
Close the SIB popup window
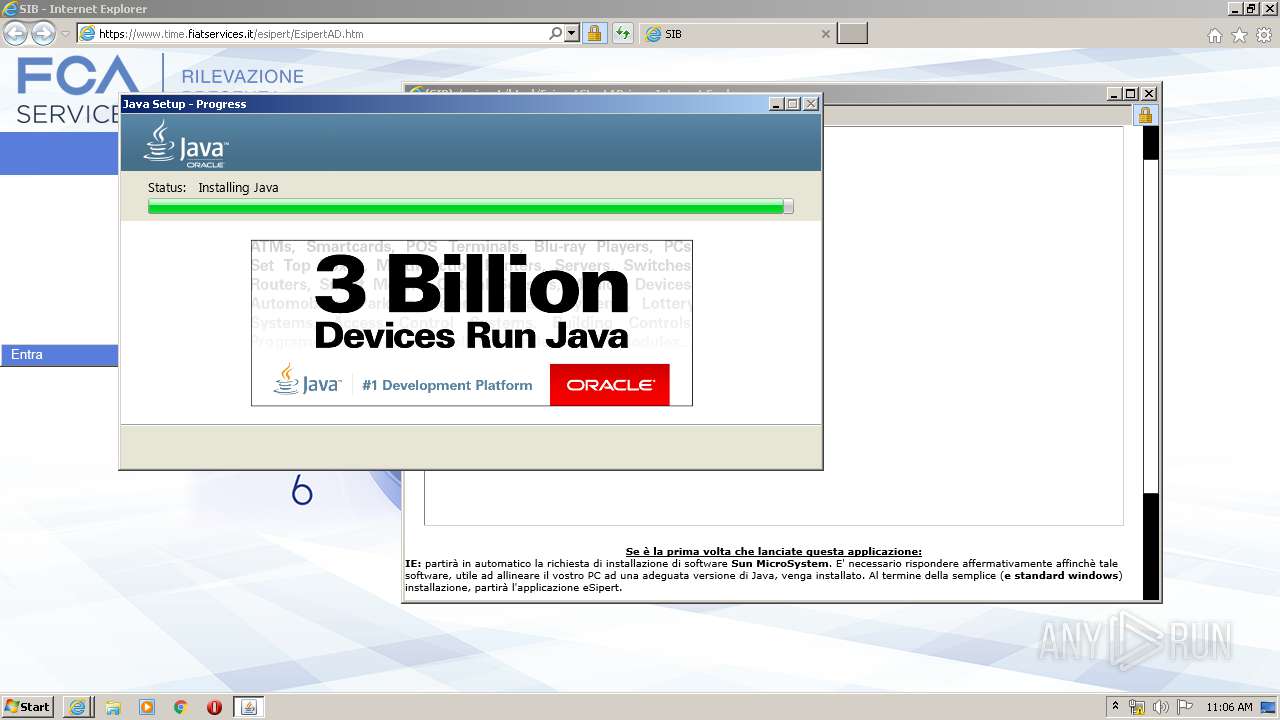pyautogui.click(x=1149, y=94)
